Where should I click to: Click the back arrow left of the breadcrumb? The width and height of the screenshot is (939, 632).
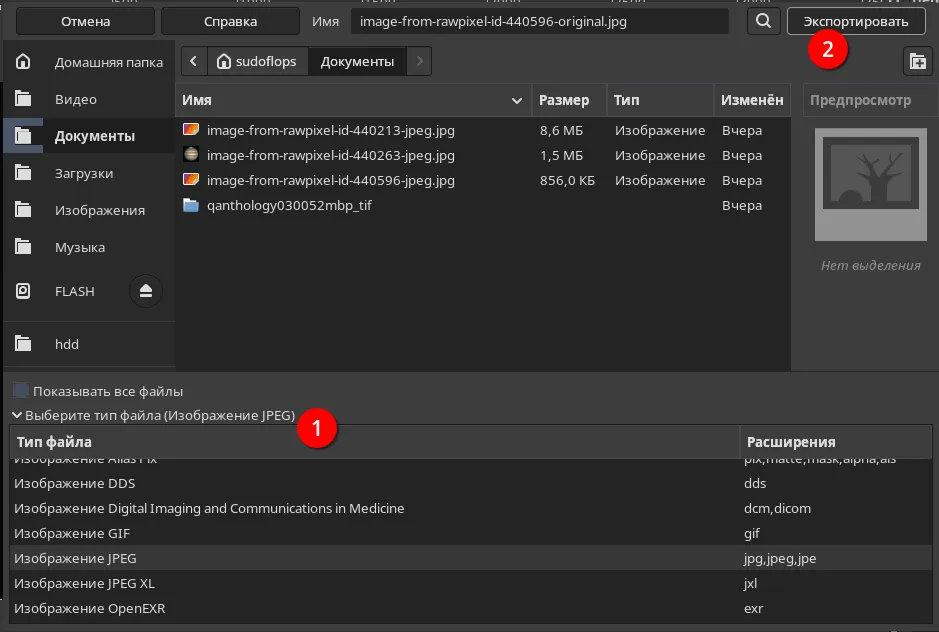click(x=192, y=60)
